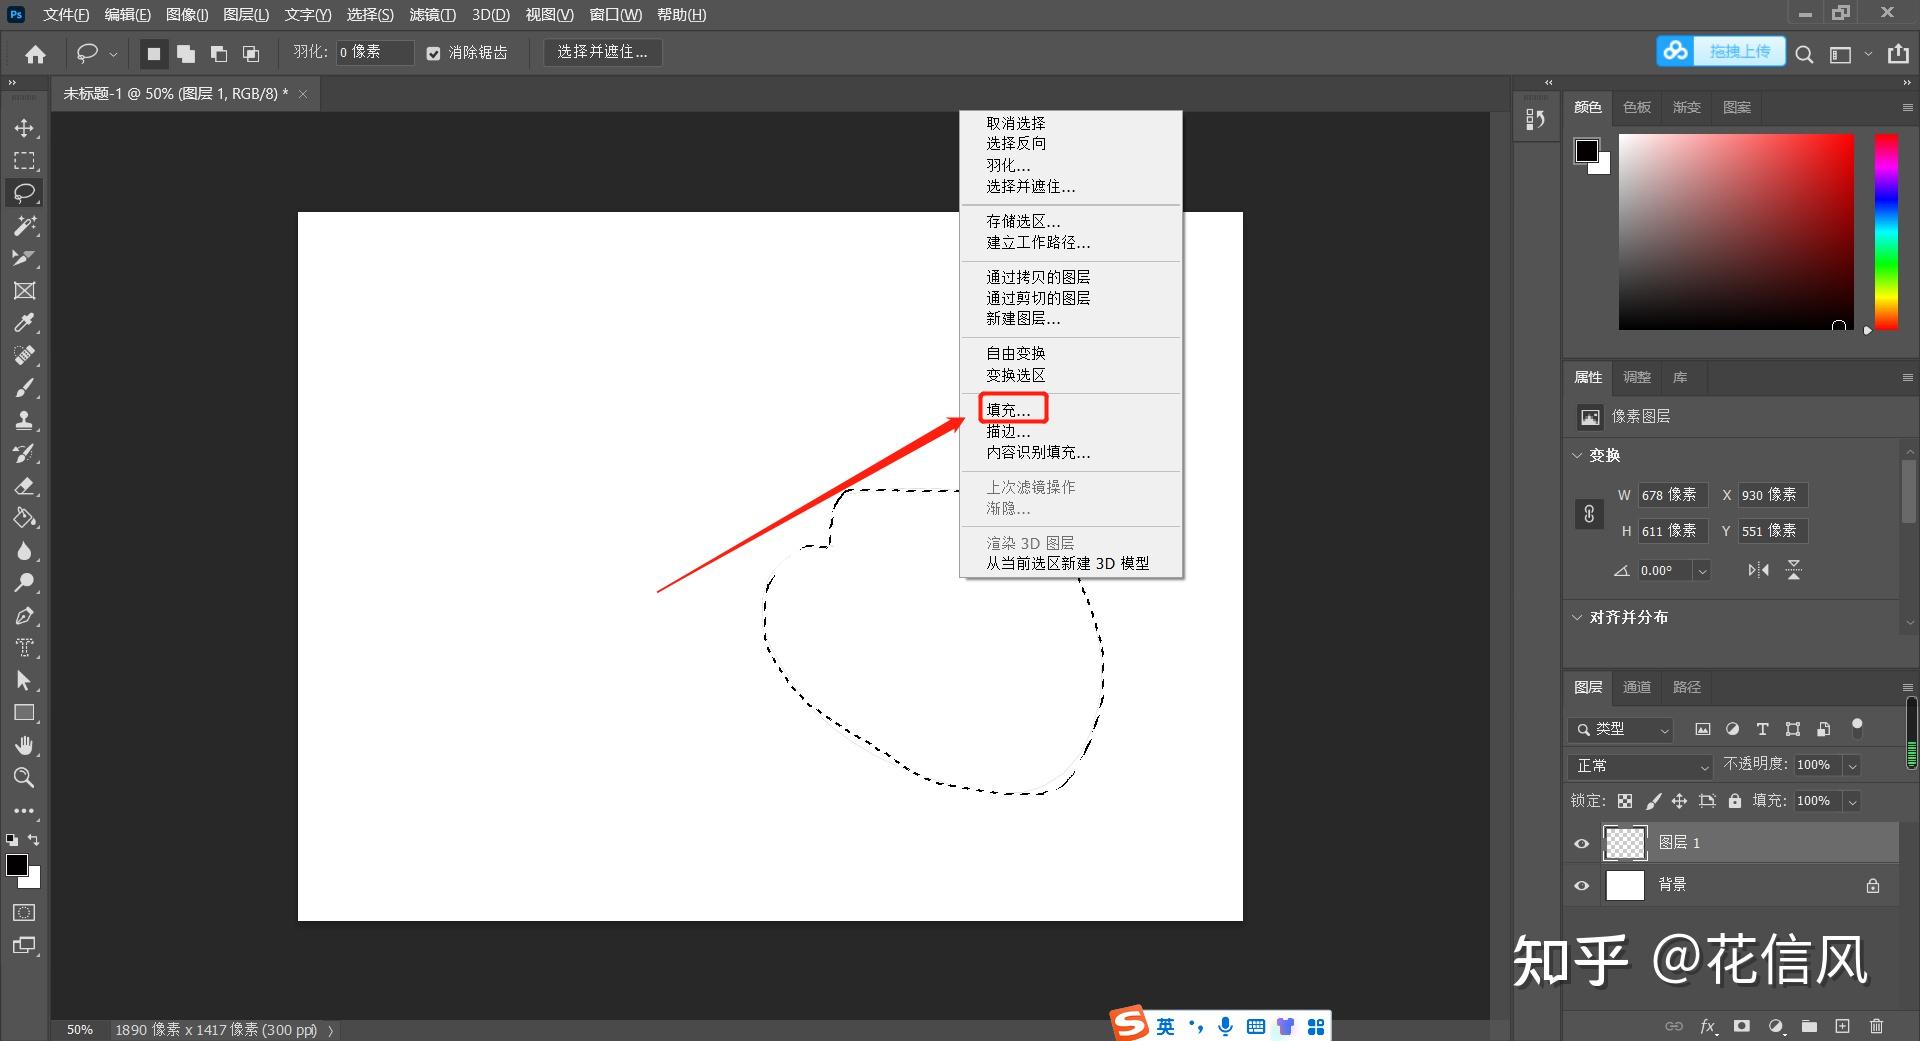The width and height of the screenshot is (1920, 1041).
Task: Select the Dodge tool
Action: pyautogui.click(x=24, y=583)
